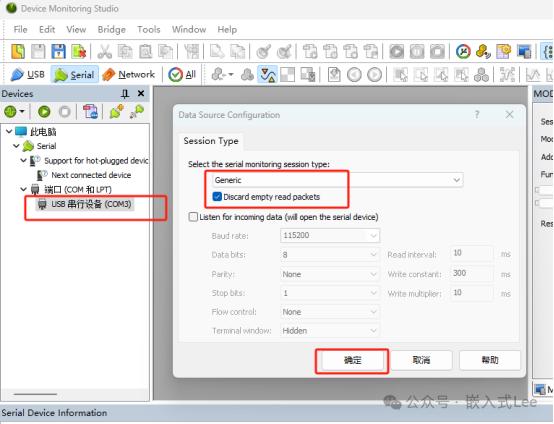Click the green Start Monitoring play icon
The width and height of the screenshot is (554, 424).
(x=44, y=112)
